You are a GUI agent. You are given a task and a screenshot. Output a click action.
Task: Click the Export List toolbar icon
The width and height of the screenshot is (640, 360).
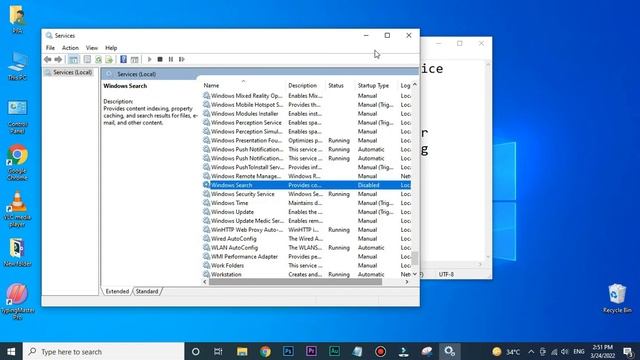(x=109, y=60)
